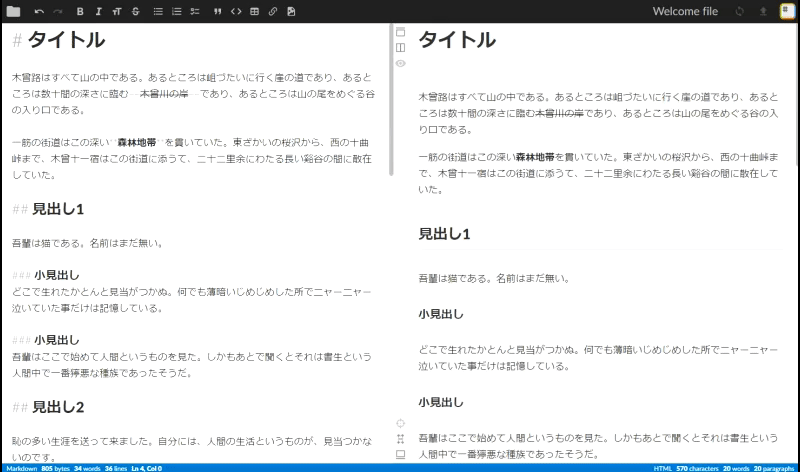This screenshot has width=800, height=472.
Task: Click the bold '森林地帯' text in editor
Action: [137, 142]
